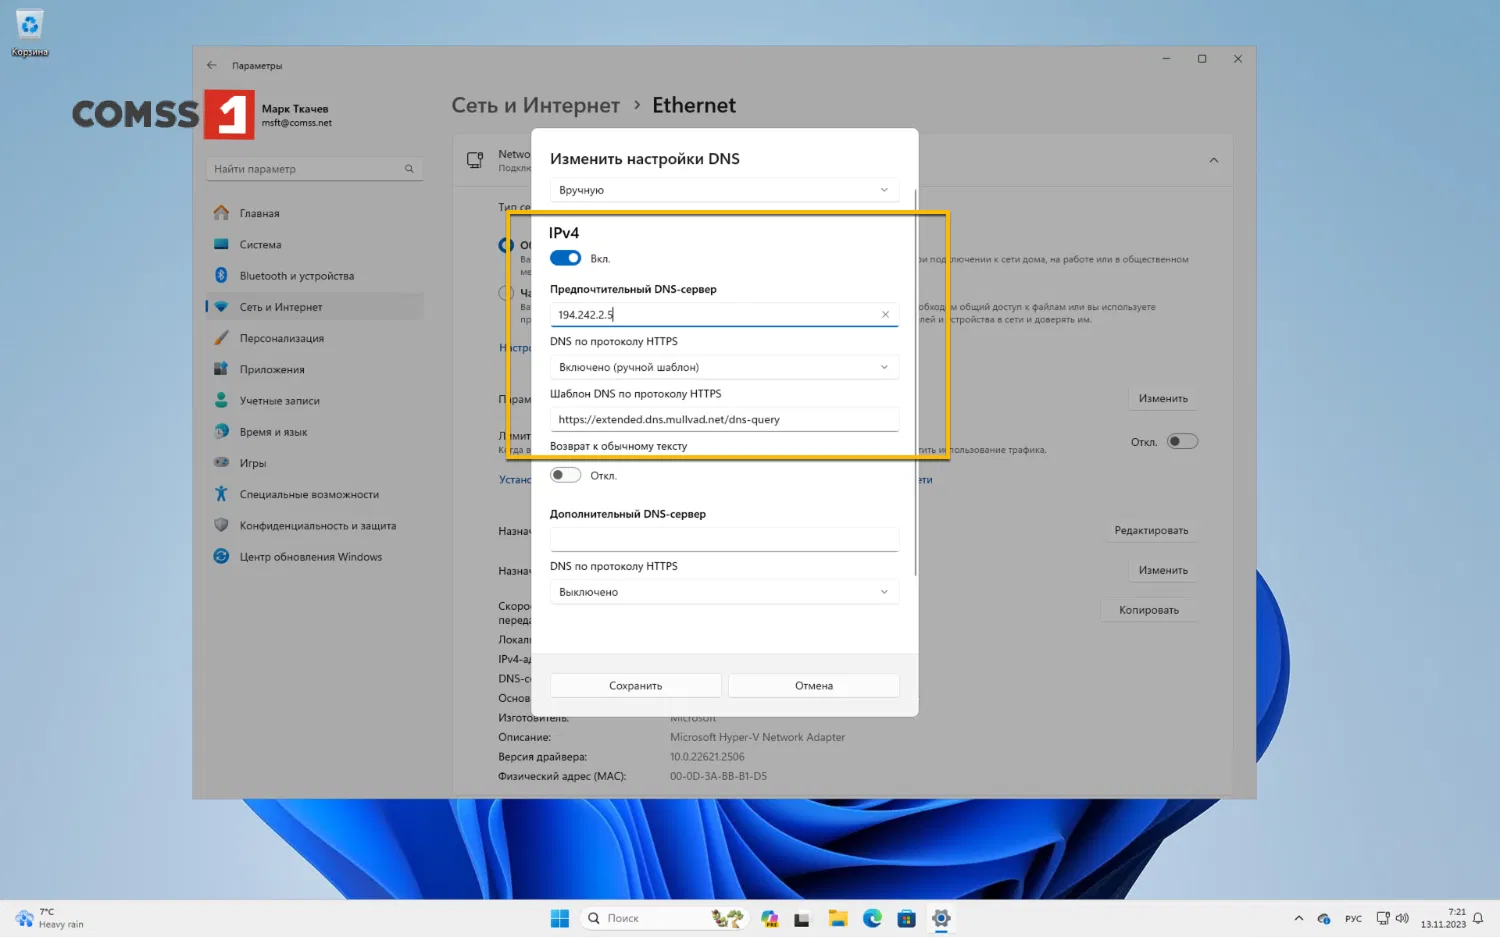The height and width of the screenshot is (937, 1500).
Task: Open Время и язык in the sidebar
Action: click(315, 432)
